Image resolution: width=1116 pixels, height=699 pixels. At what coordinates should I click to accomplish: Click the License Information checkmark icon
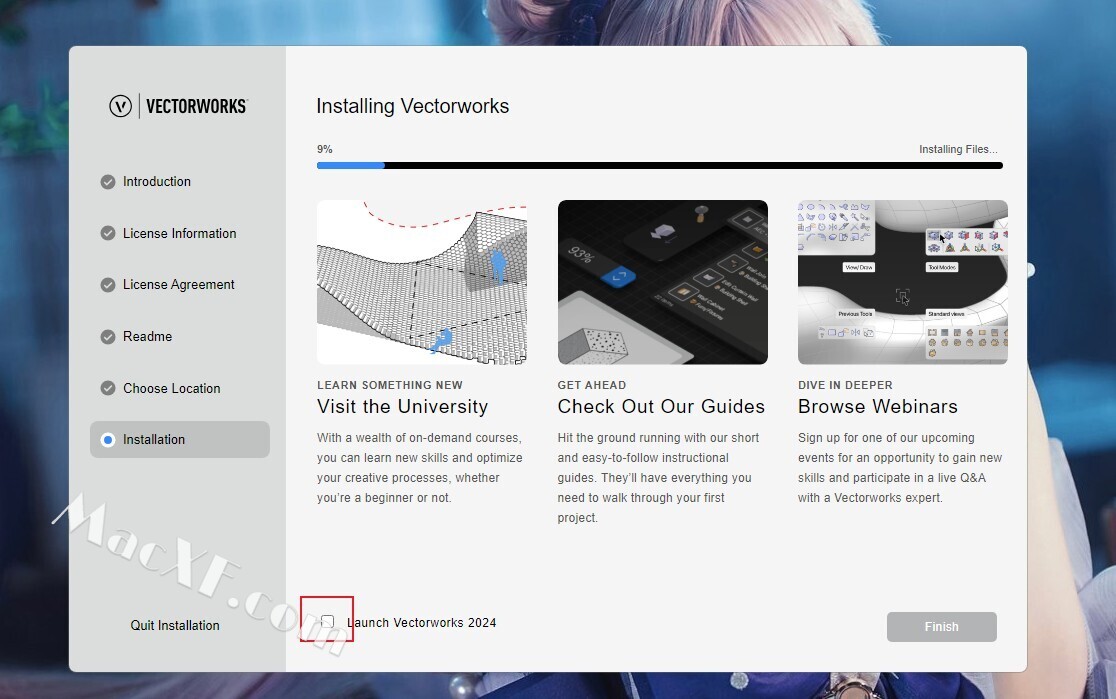point(107,233)
